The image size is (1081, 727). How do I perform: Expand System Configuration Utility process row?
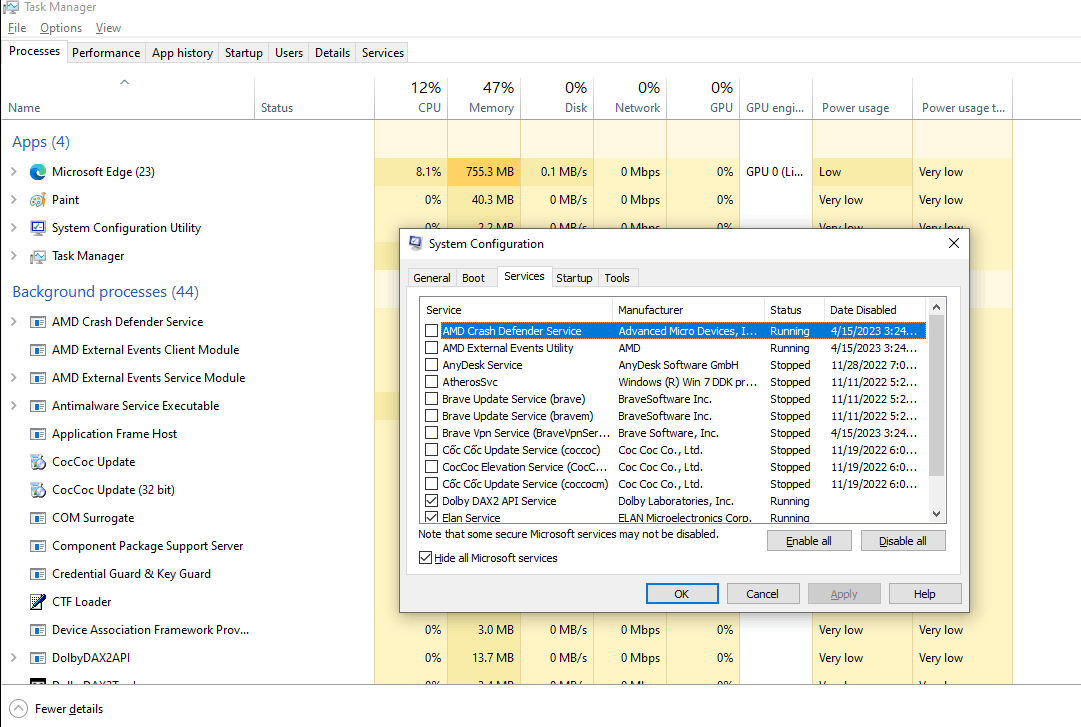pyautogui.click(x=14, y=227)
